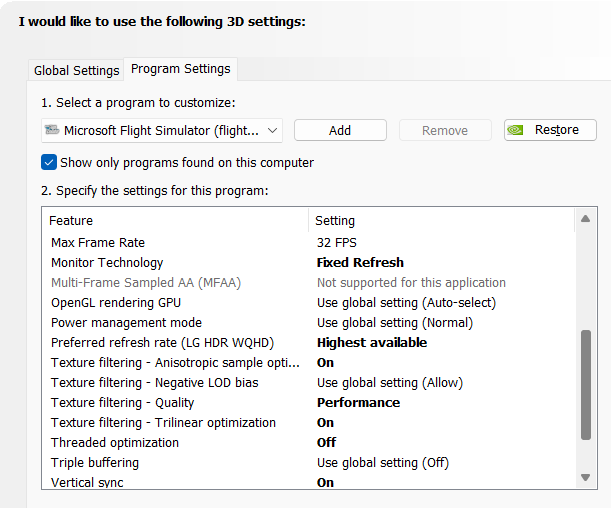Click the Setting column header
Image resolution: width=611 pixels, height=508 pixels.
point(441,220)
